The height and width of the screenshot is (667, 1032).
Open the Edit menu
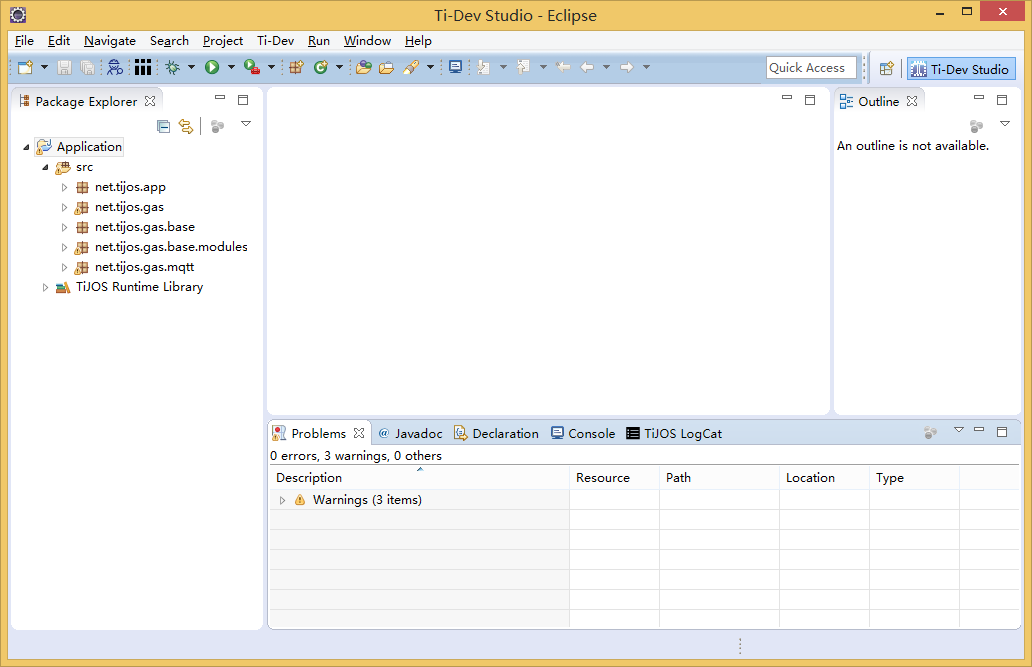click(59, 41)
